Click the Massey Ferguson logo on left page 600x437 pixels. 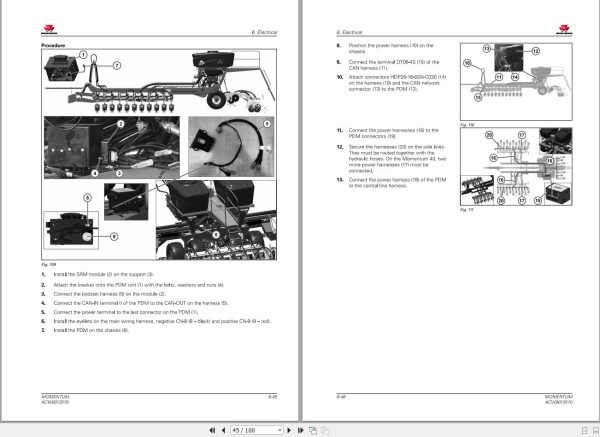click(49, 29)
